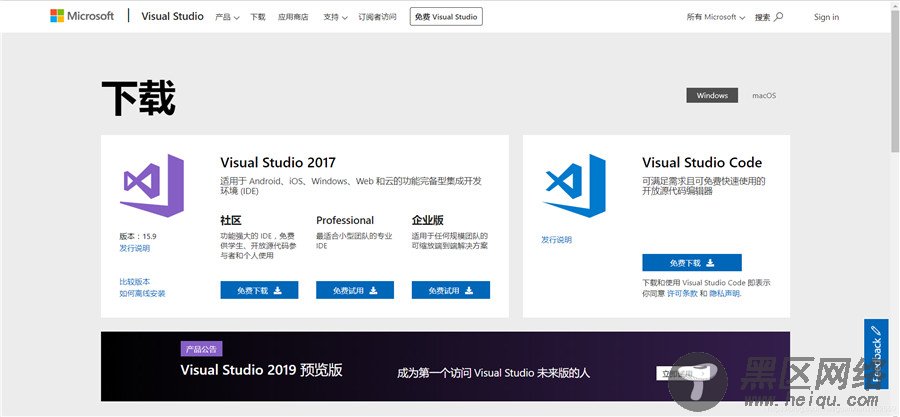The image size is (900, 417).
Task: Open the 应用商店 navigation item
Action: [x=293, y=17]
